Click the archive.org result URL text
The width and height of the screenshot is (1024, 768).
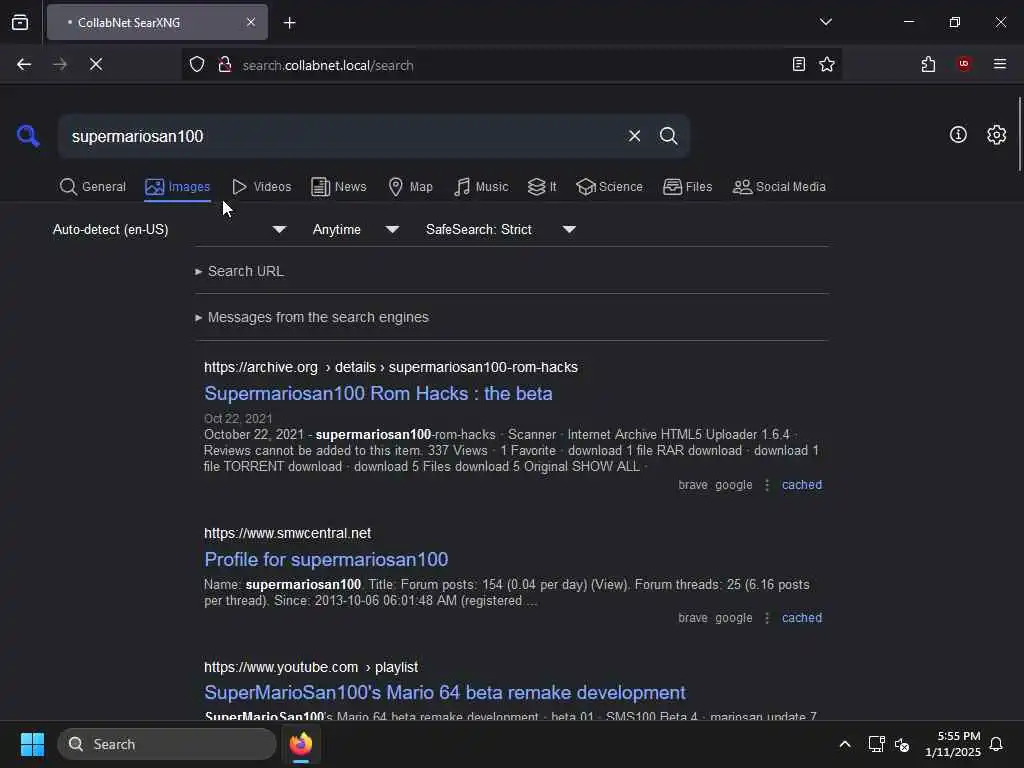[x=391, y=367]
